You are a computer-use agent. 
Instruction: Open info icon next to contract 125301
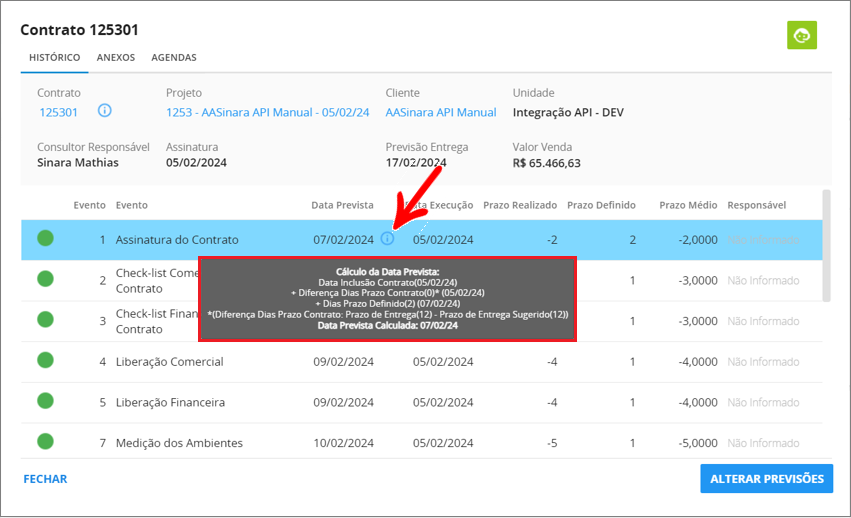click(x=105, y=111)
